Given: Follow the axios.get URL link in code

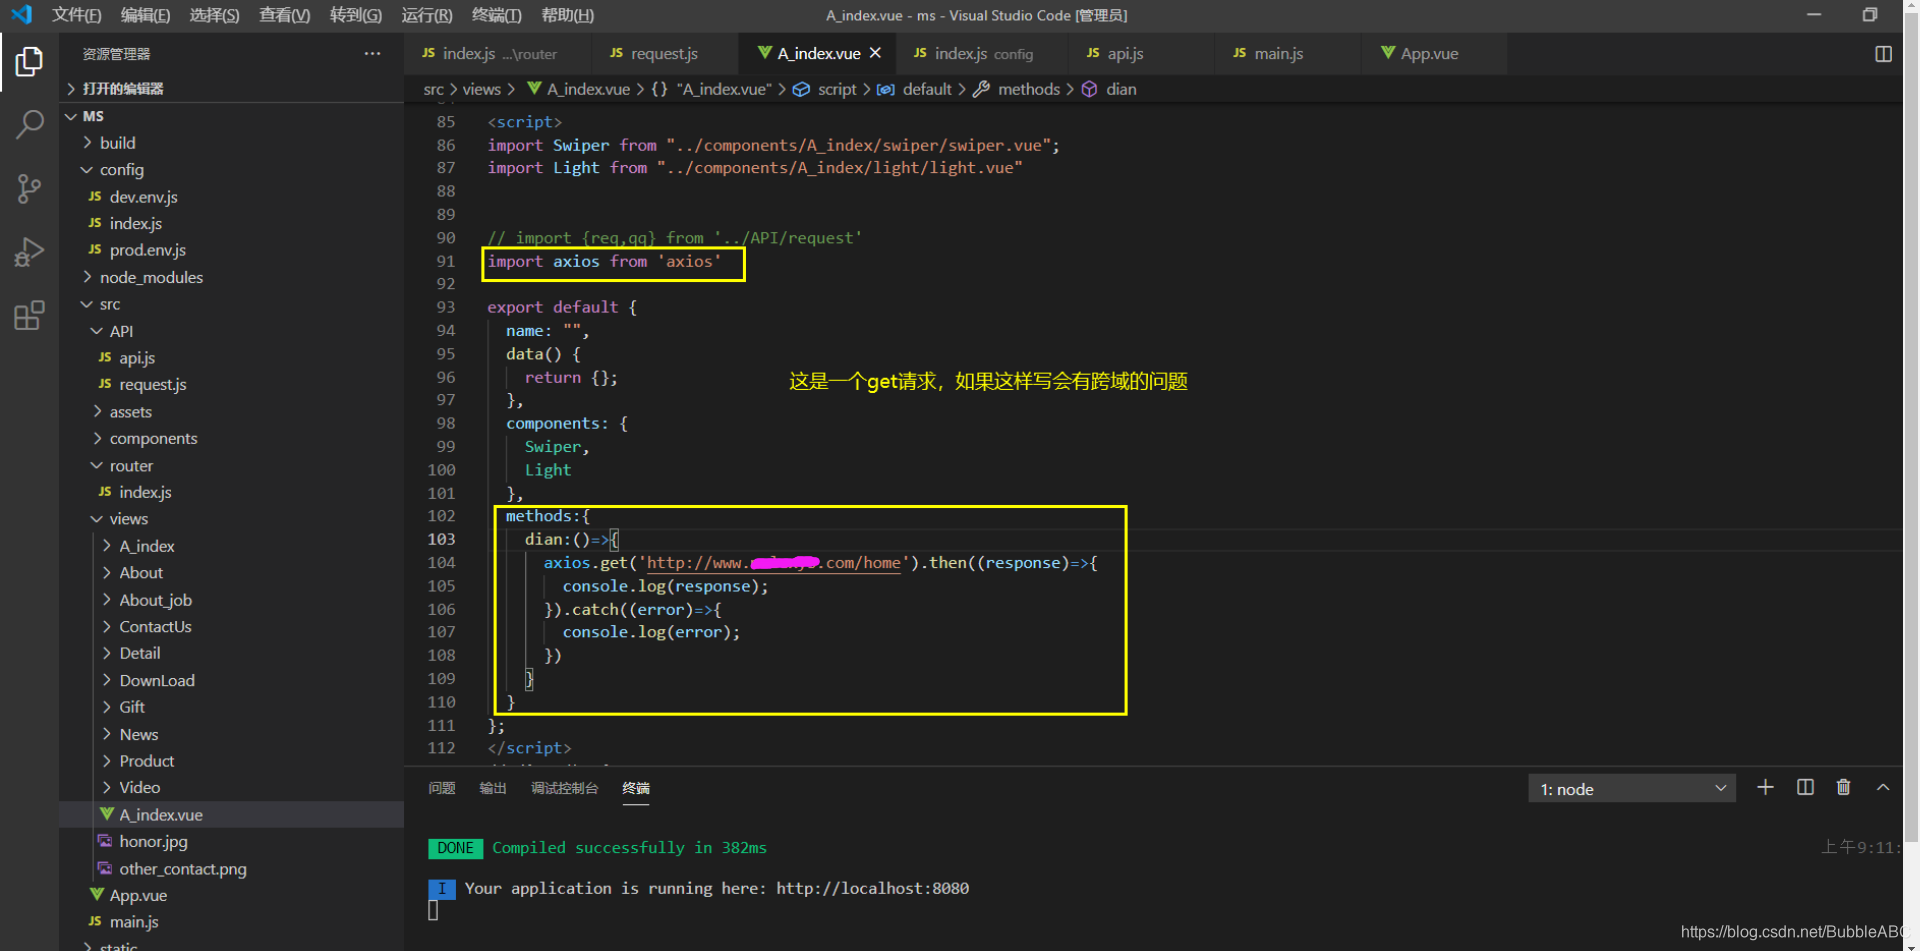Looking at the screenshot, I should click(x=773, y=563).
